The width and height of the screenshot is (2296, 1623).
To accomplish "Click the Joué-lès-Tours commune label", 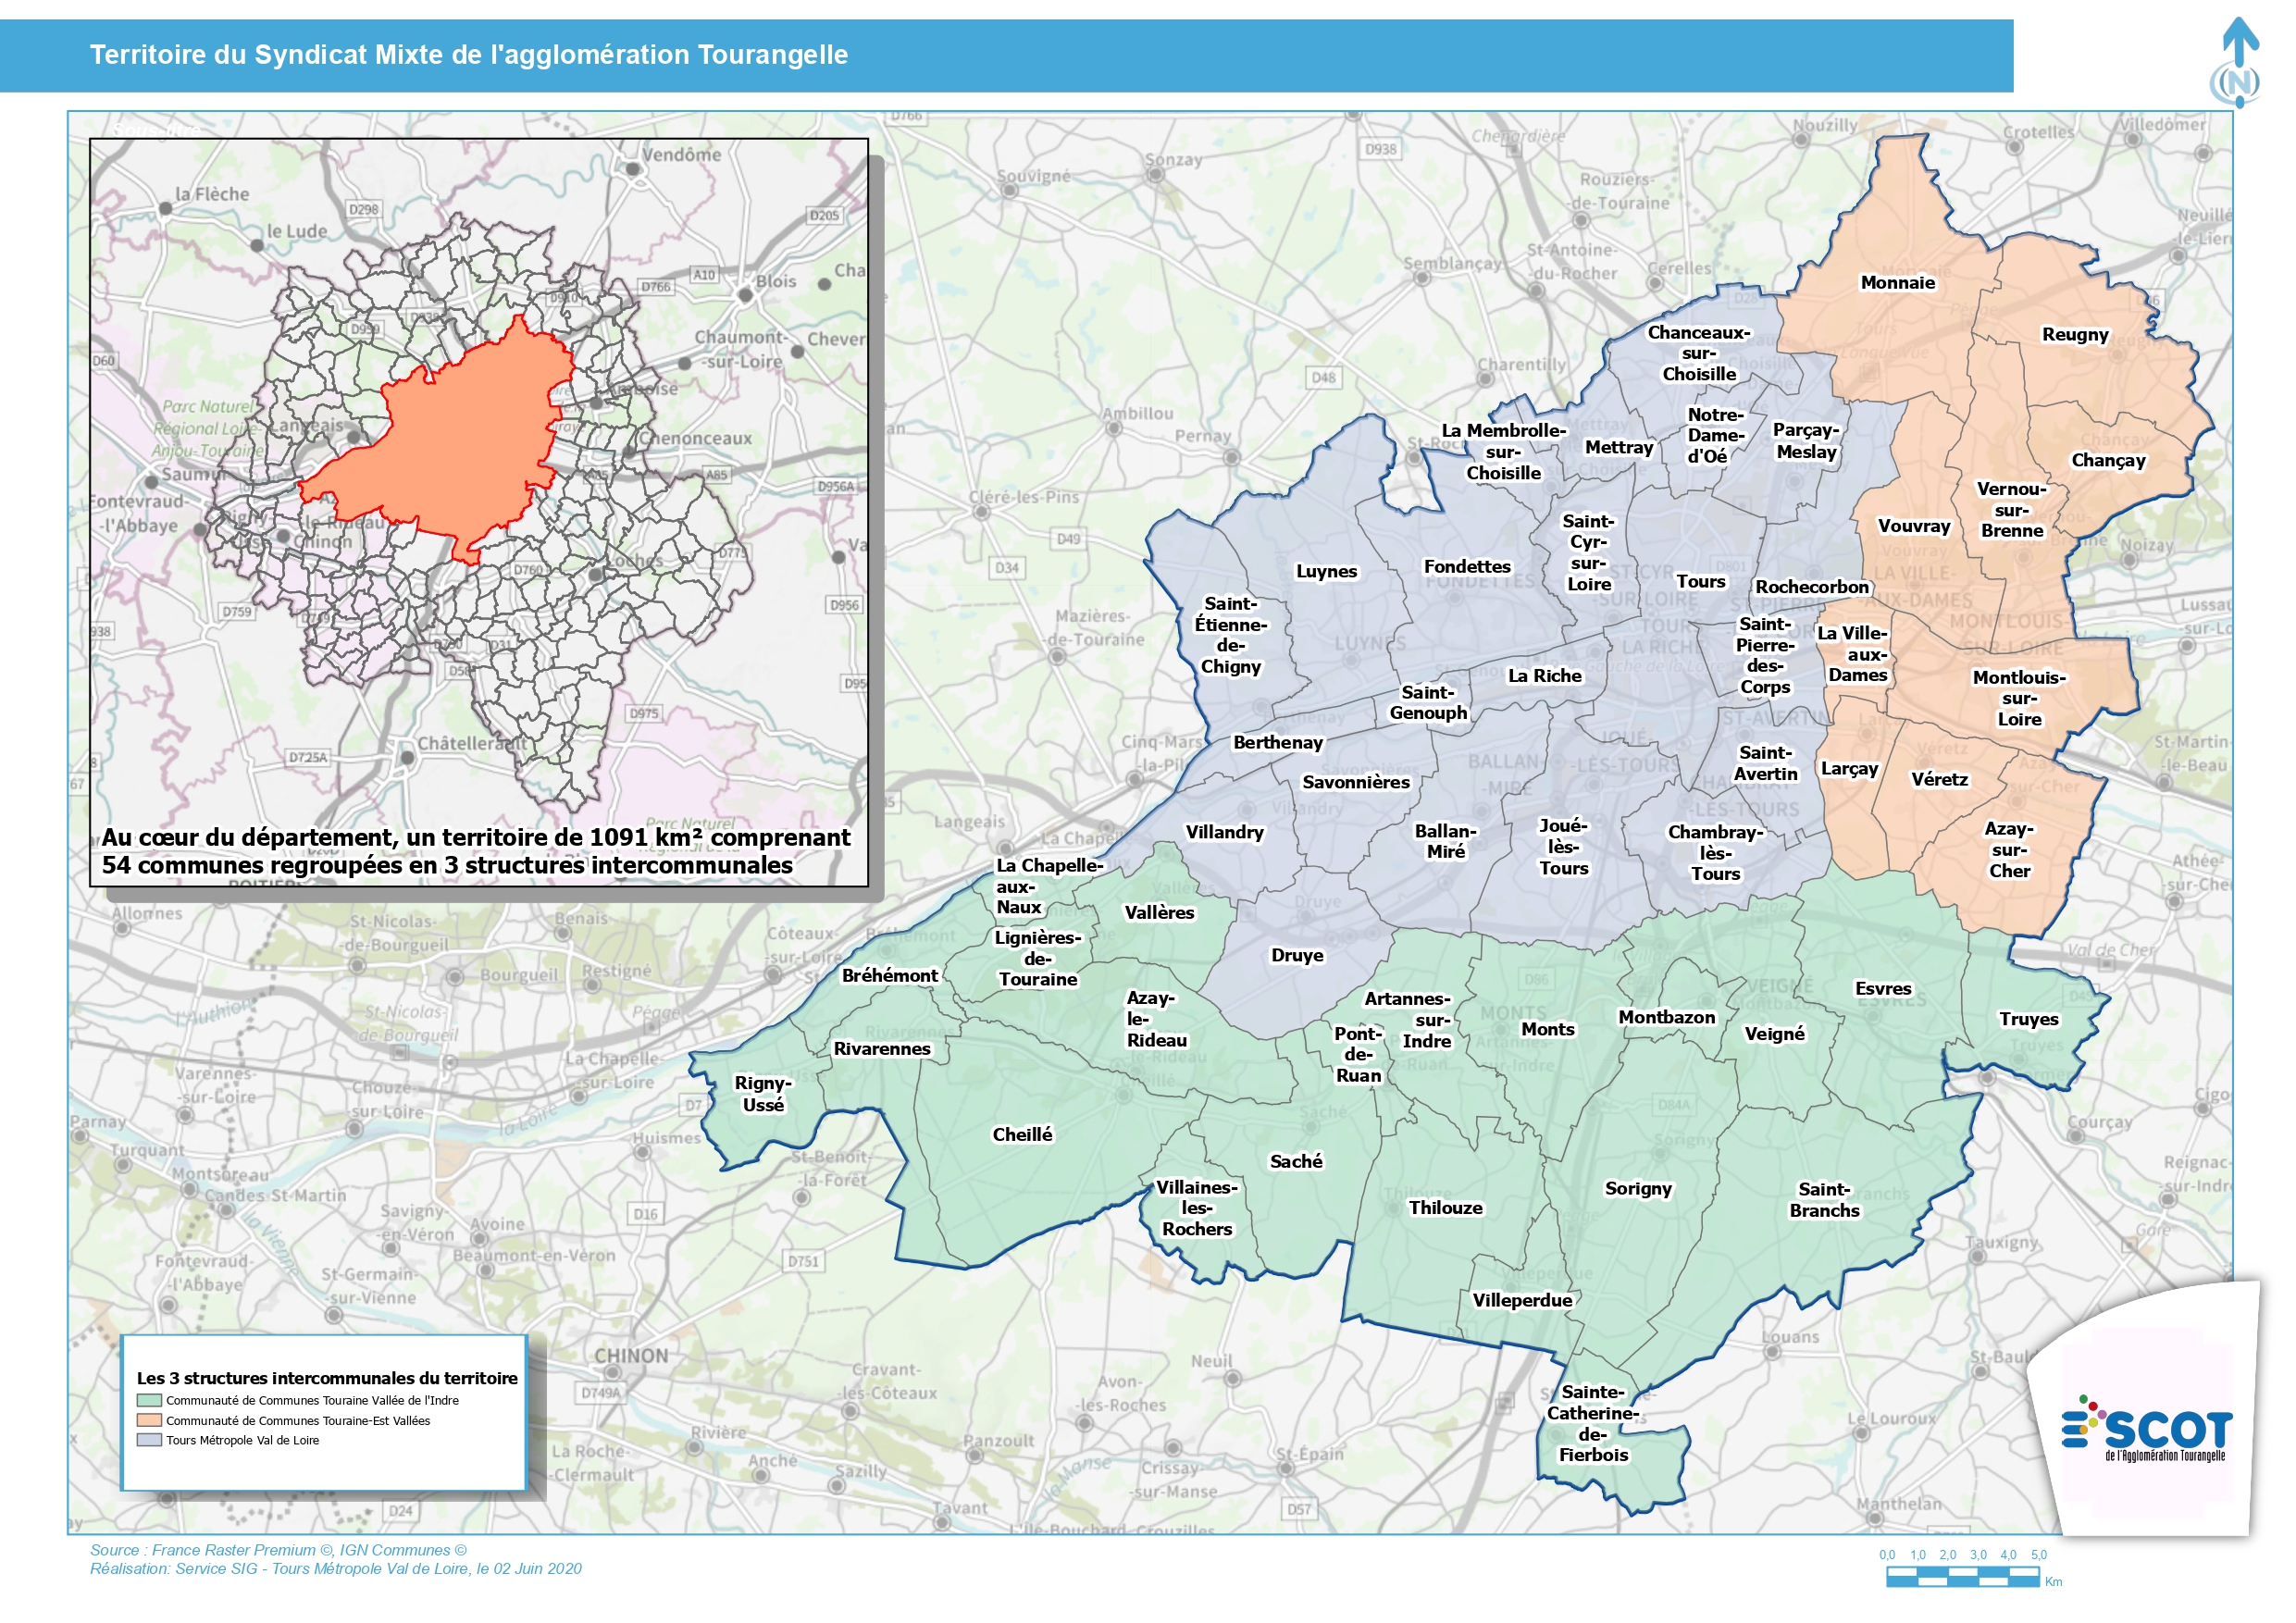I will click(x=1563, y=847).
